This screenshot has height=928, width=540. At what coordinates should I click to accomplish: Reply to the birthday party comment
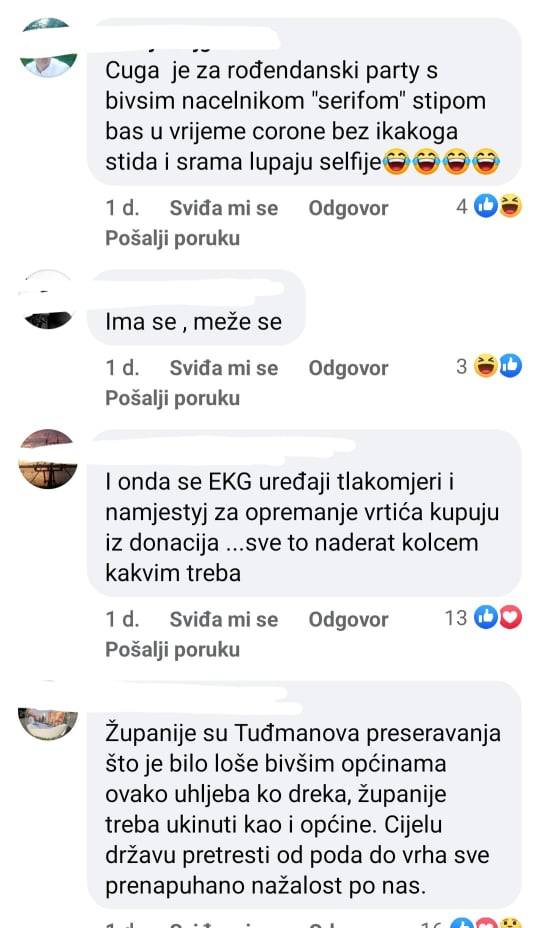point(348,208)
